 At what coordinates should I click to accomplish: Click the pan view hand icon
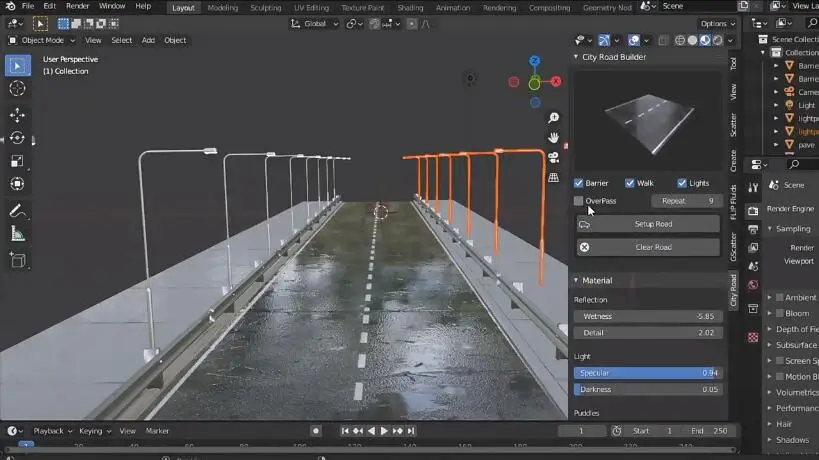[x=554, y=137]
